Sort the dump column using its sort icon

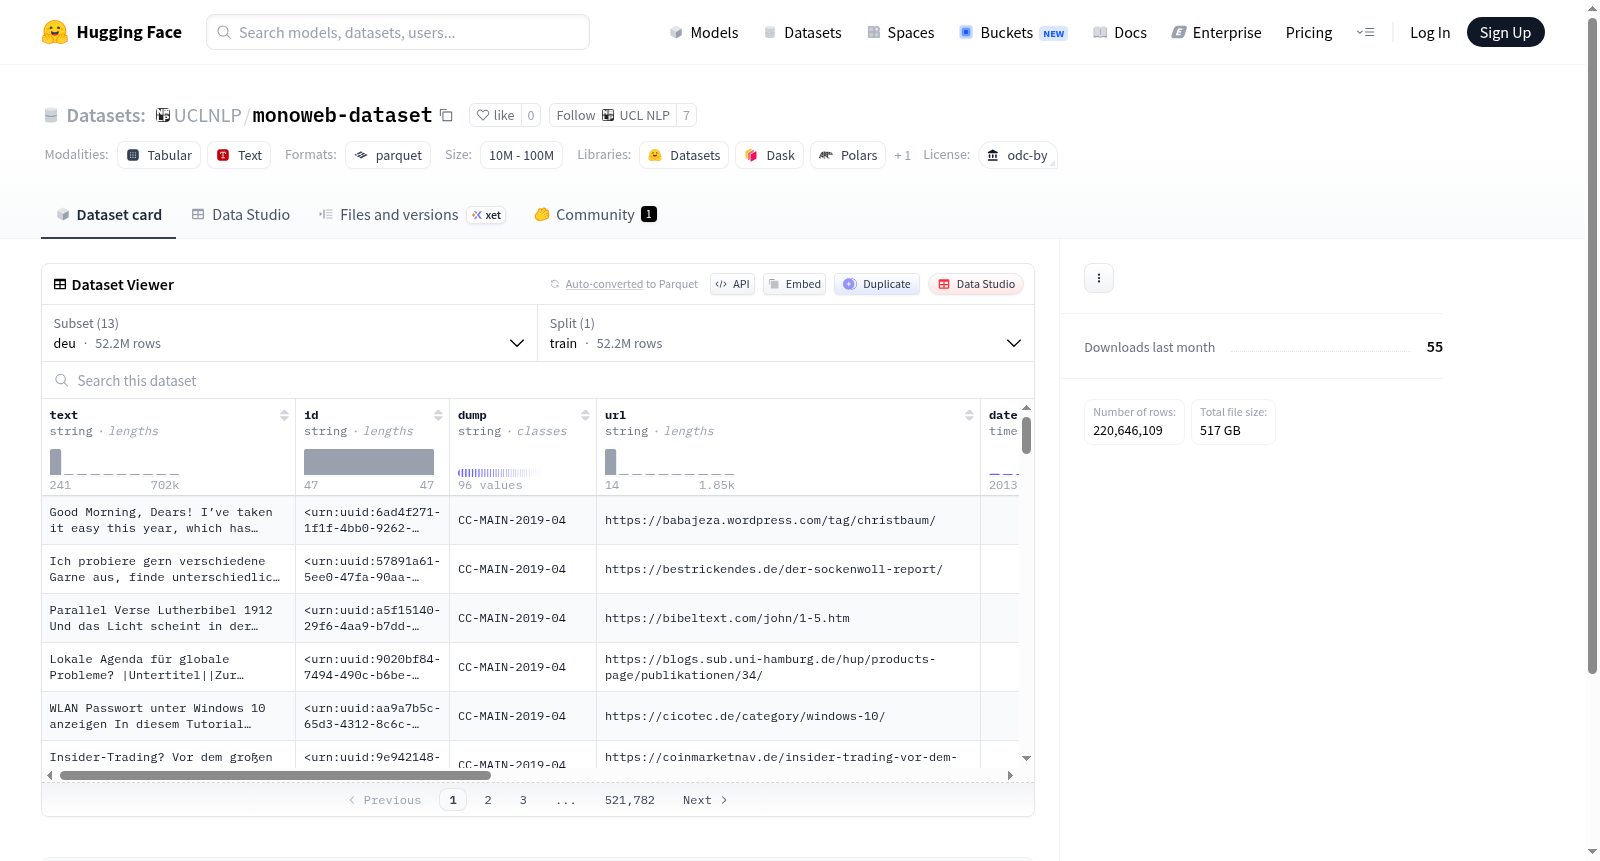pos(585,415)
